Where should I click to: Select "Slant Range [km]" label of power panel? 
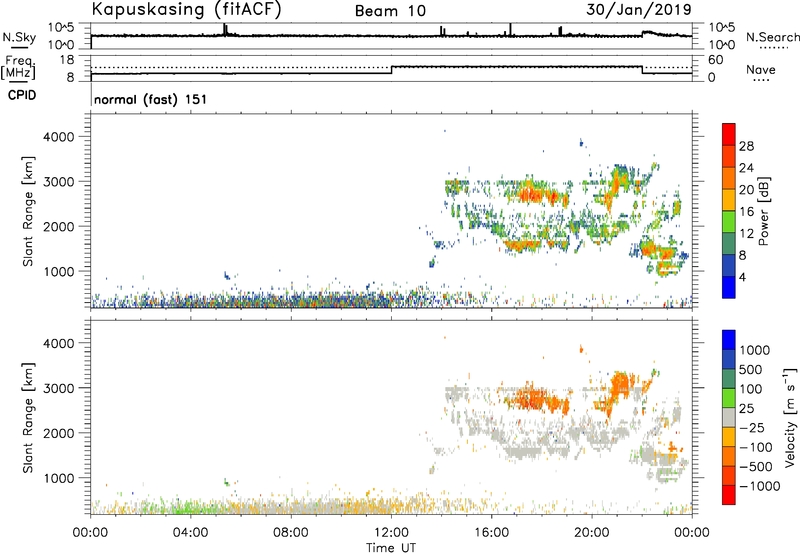point(28,211)
